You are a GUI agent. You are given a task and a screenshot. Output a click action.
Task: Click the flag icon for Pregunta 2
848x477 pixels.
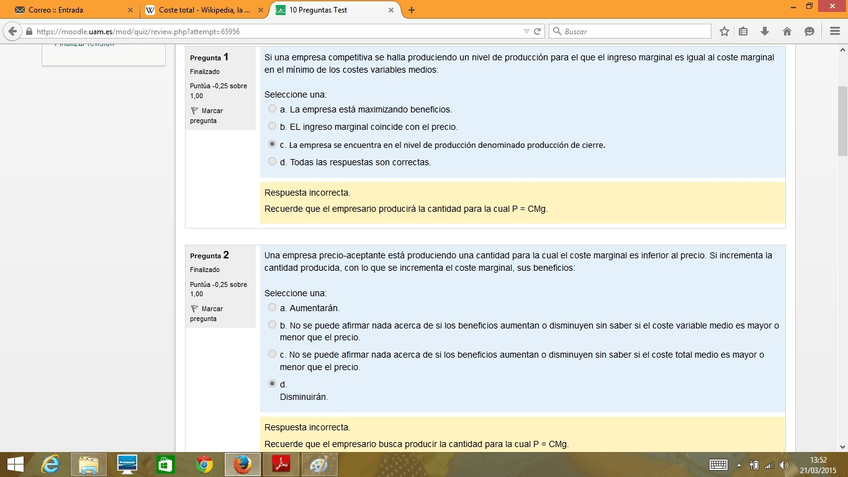coord(194,308)
